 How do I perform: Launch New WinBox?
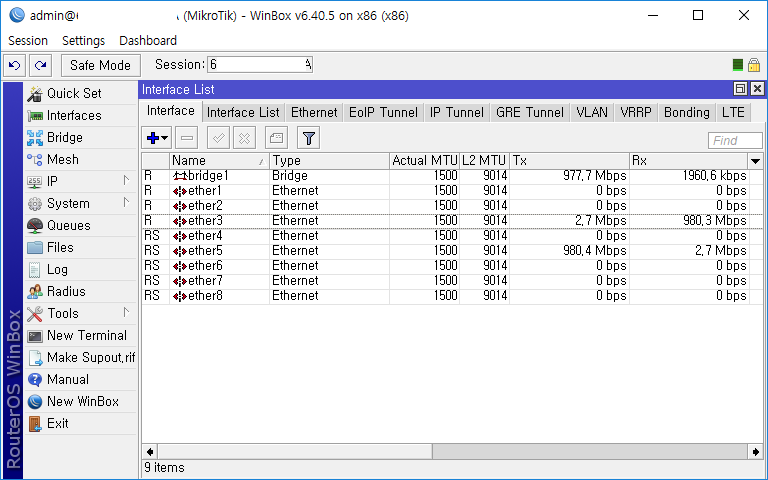click(80, 402)
